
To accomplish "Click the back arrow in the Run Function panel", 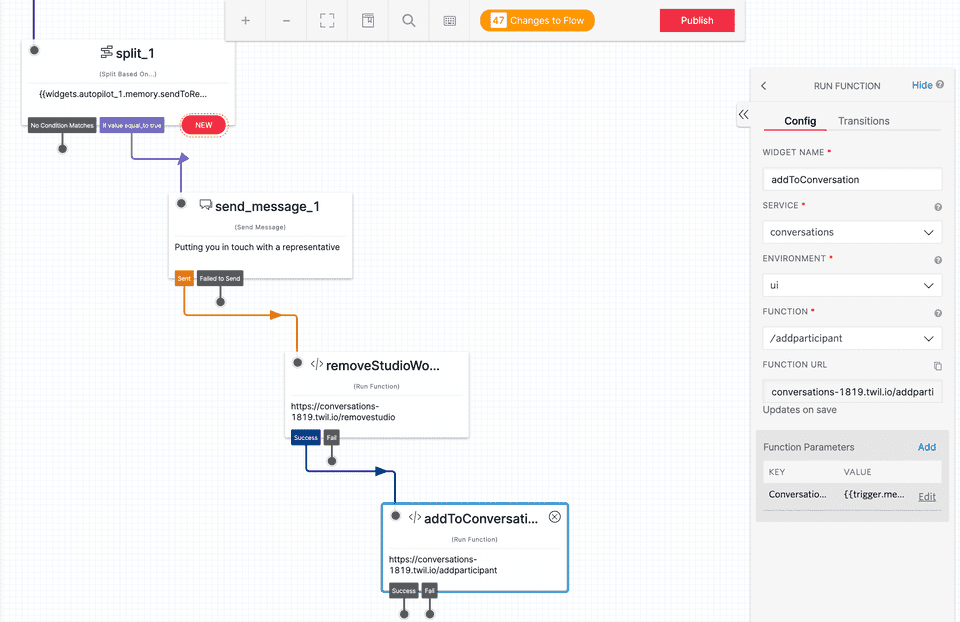I will pos(763,85).
